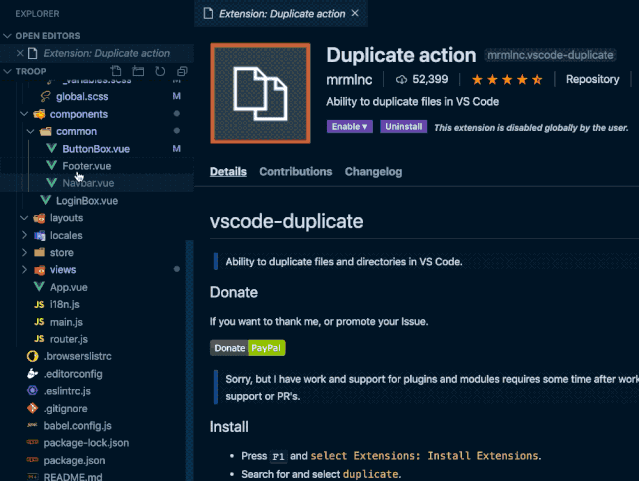Click the New Folder icon in Explorer

138,71
